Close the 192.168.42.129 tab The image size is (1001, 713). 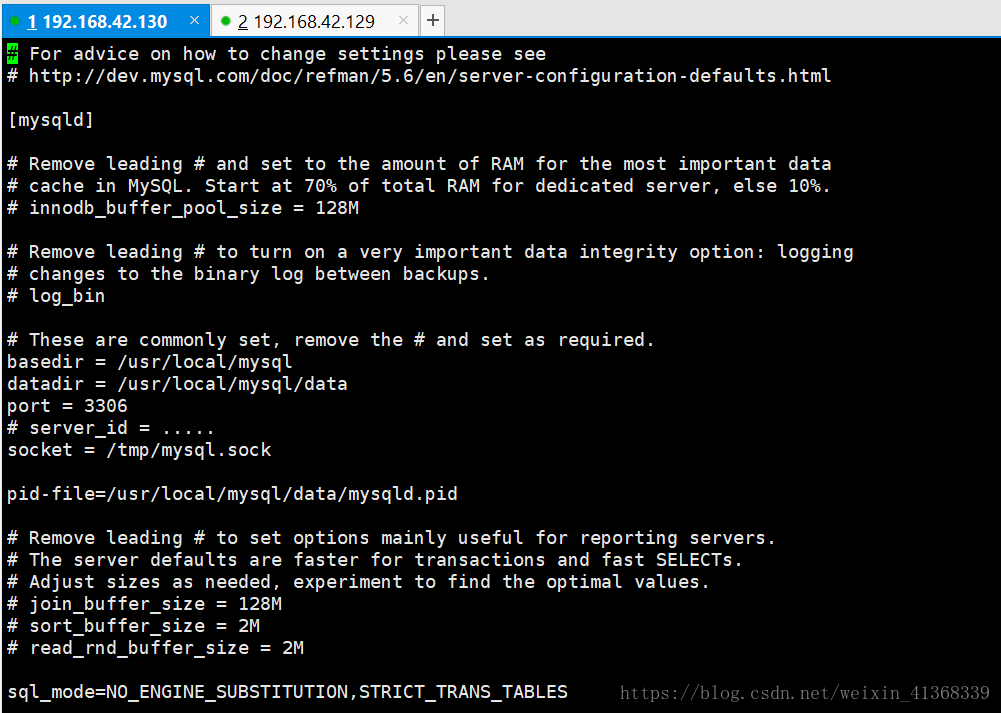(x=403, y=20)
